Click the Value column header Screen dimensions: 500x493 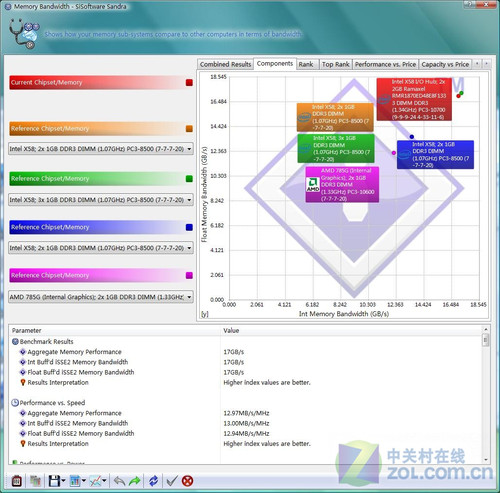coord(351,330)
